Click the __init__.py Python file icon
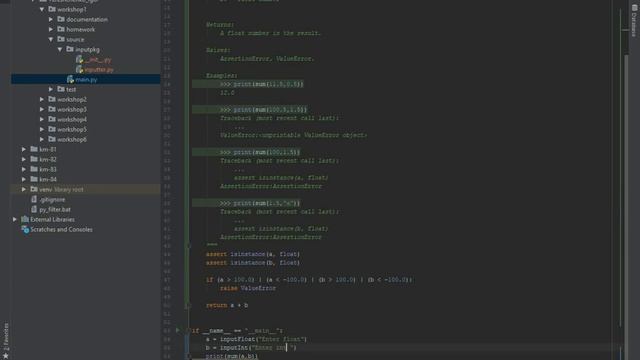Viewport: 640px width, 360px height. pos(79,60)
